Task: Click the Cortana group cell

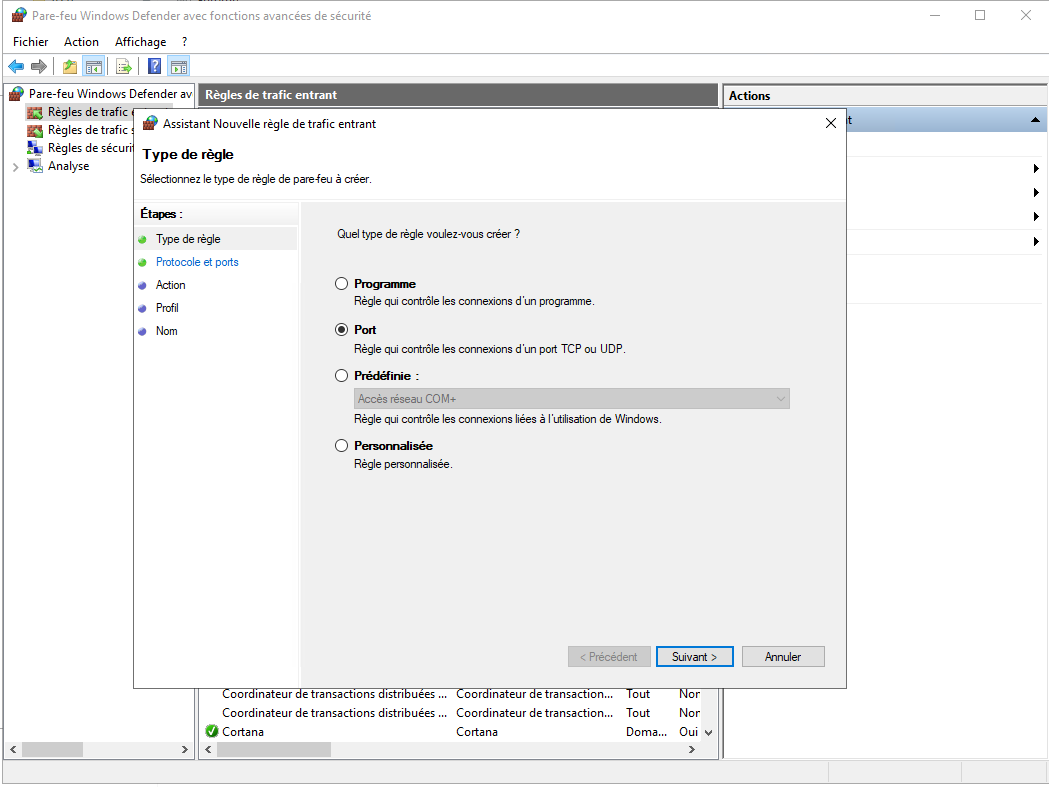Action: tap(477, 731)
